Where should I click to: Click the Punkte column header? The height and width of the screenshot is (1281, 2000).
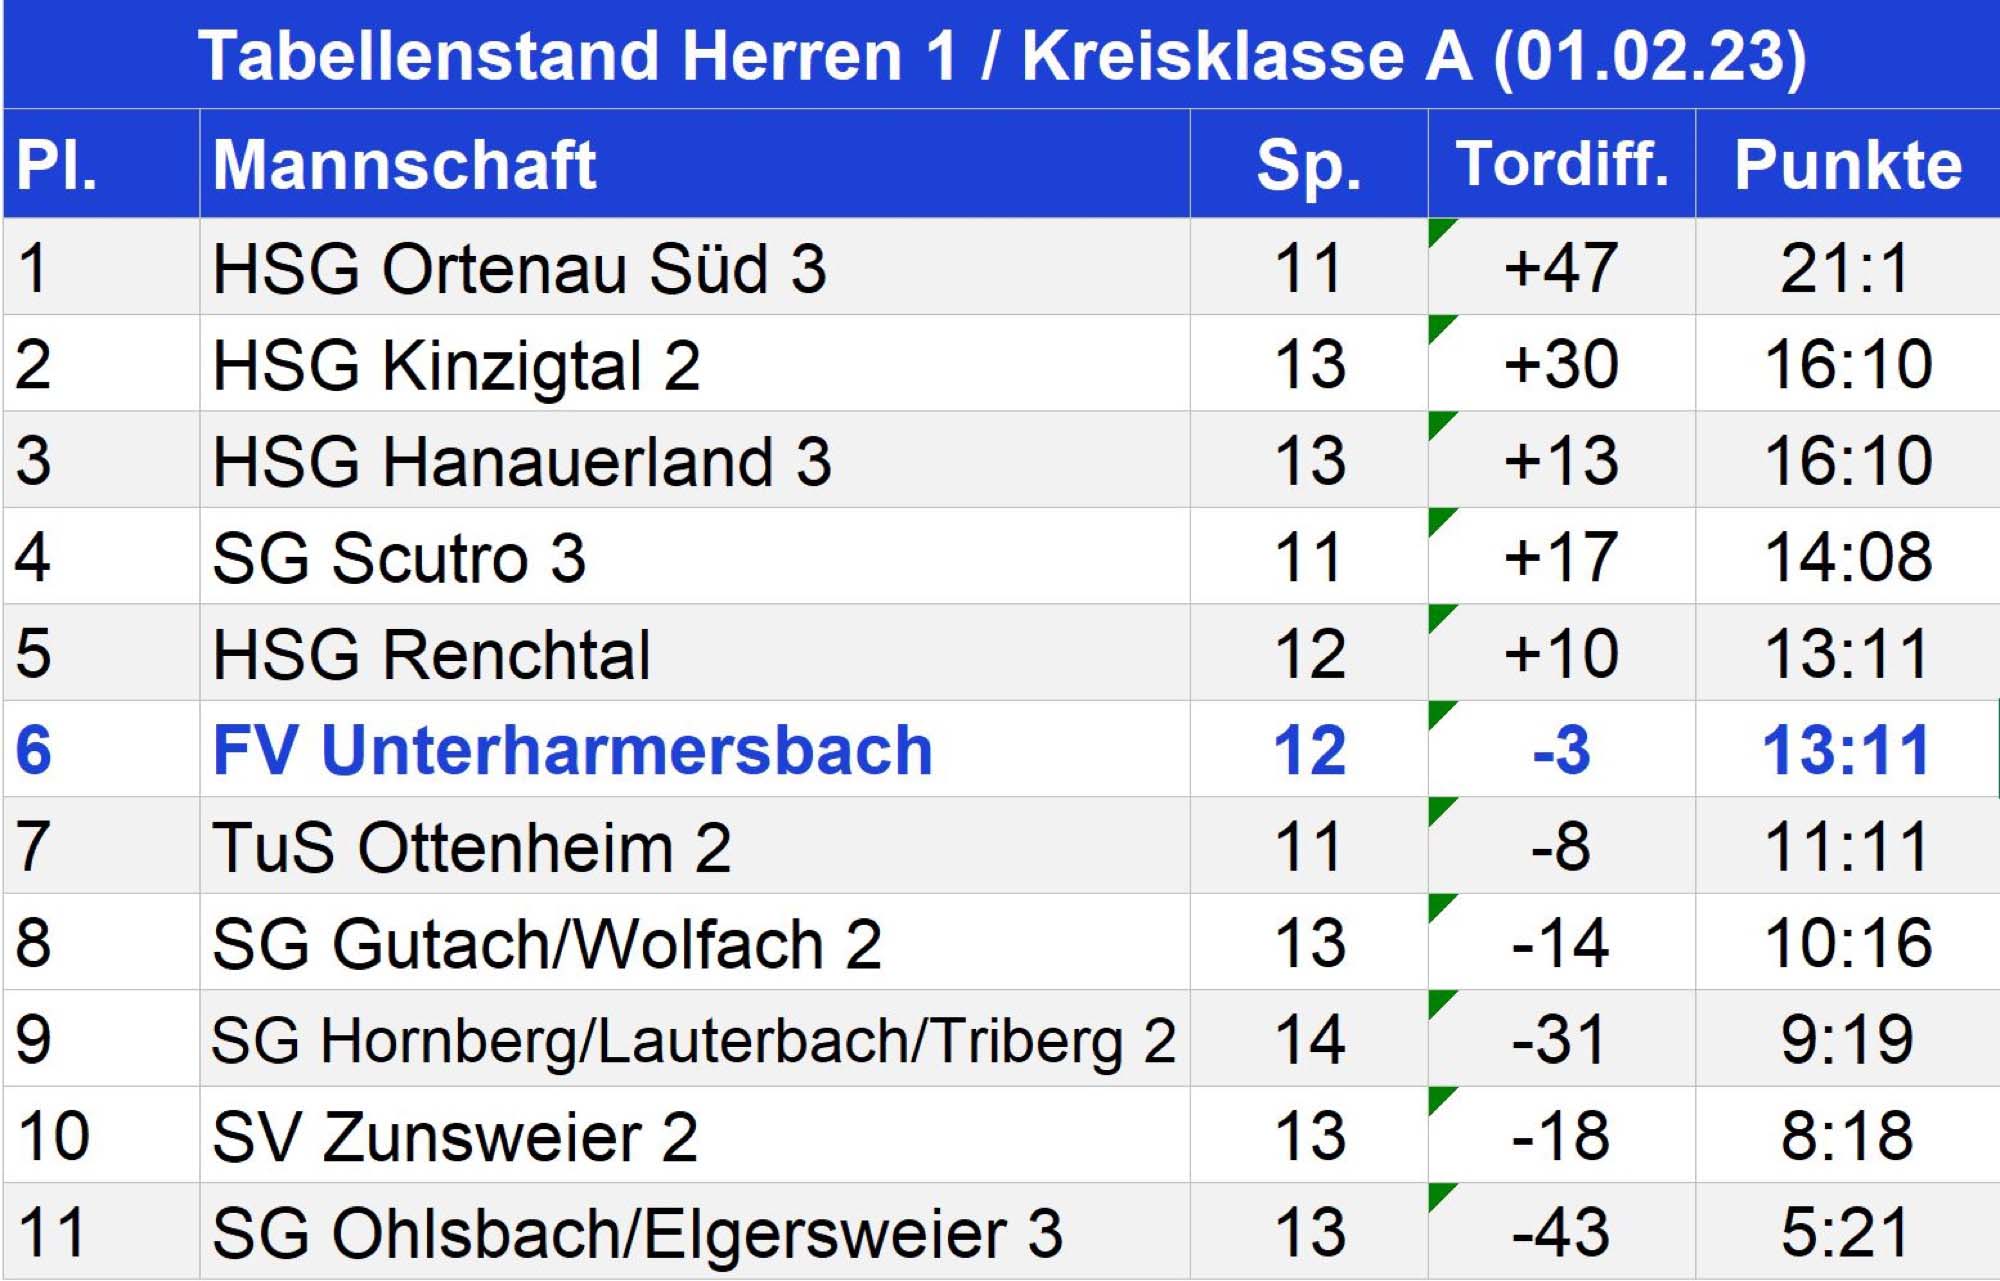[1847, 164]
